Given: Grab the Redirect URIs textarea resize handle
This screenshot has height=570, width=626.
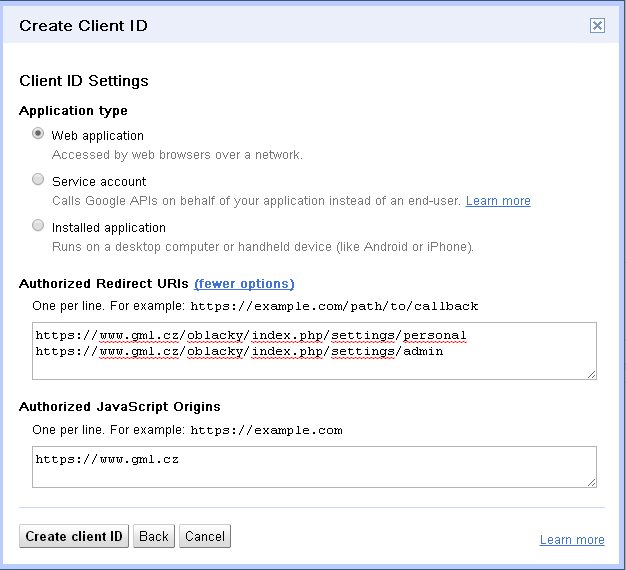Looking at the screenshot, I should tap(591, 374).
